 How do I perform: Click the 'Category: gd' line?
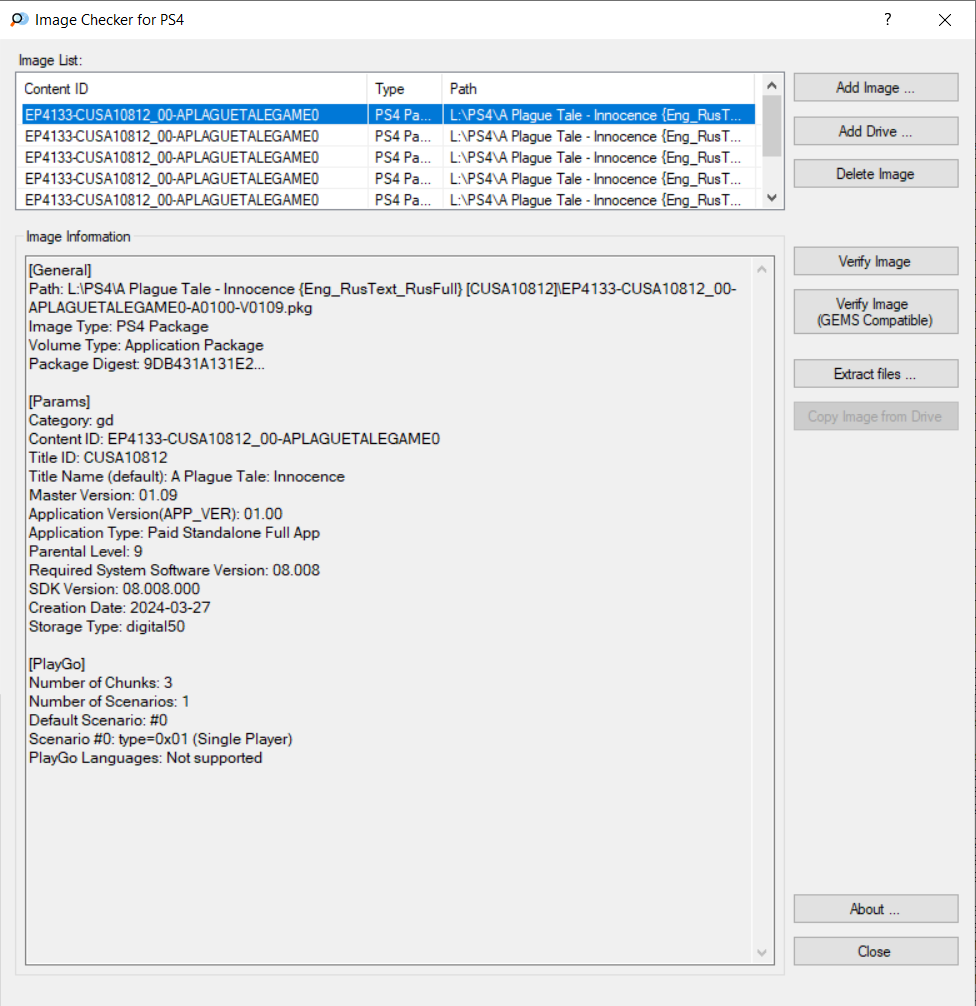71,420
